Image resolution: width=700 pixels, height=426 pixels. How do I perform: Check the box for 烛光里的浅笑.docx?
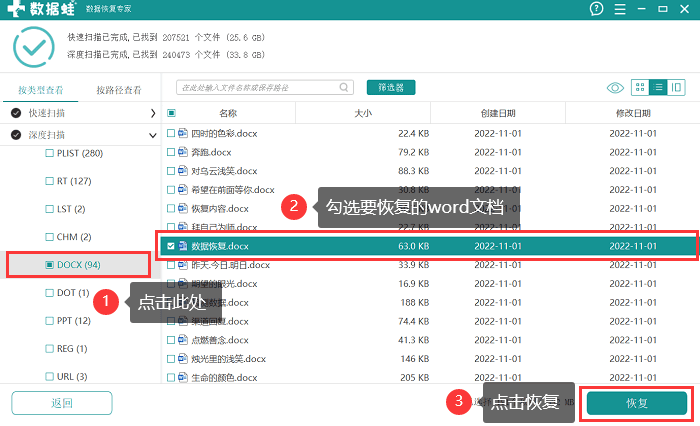point(171,359)
